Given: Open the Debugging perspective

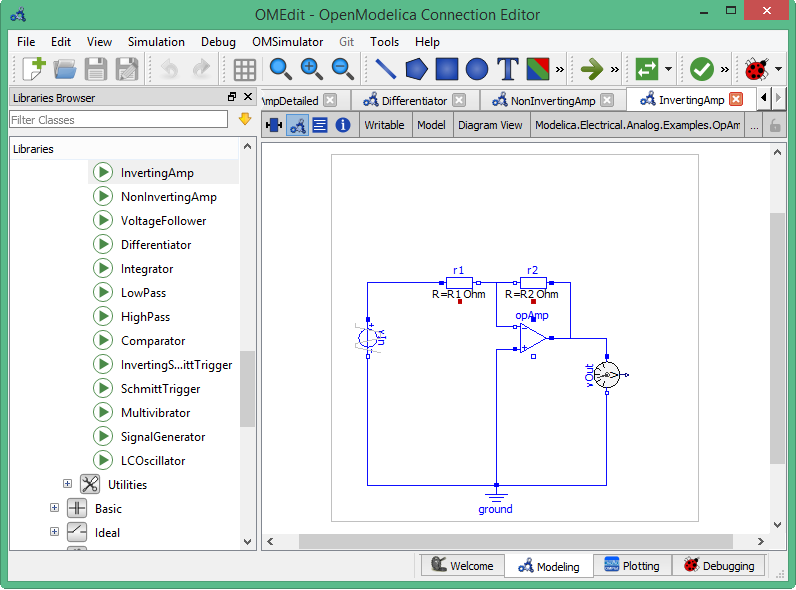Looking at the screenshot, I should (x=718, y=565).
